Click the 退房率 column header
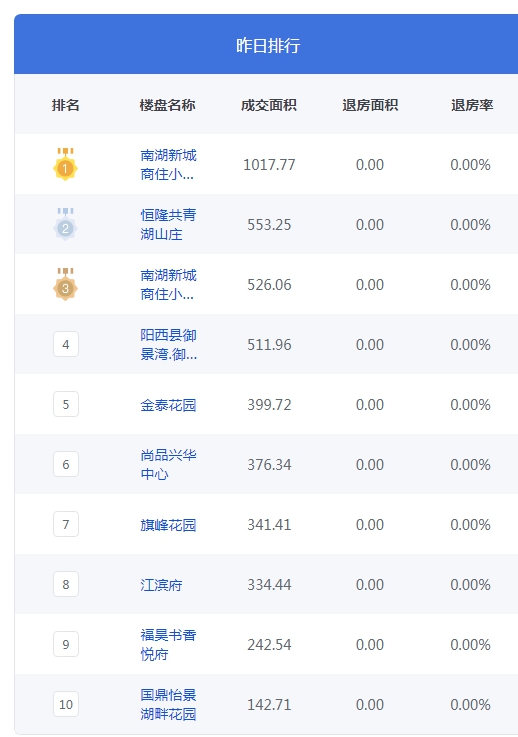 click(472, 105)
